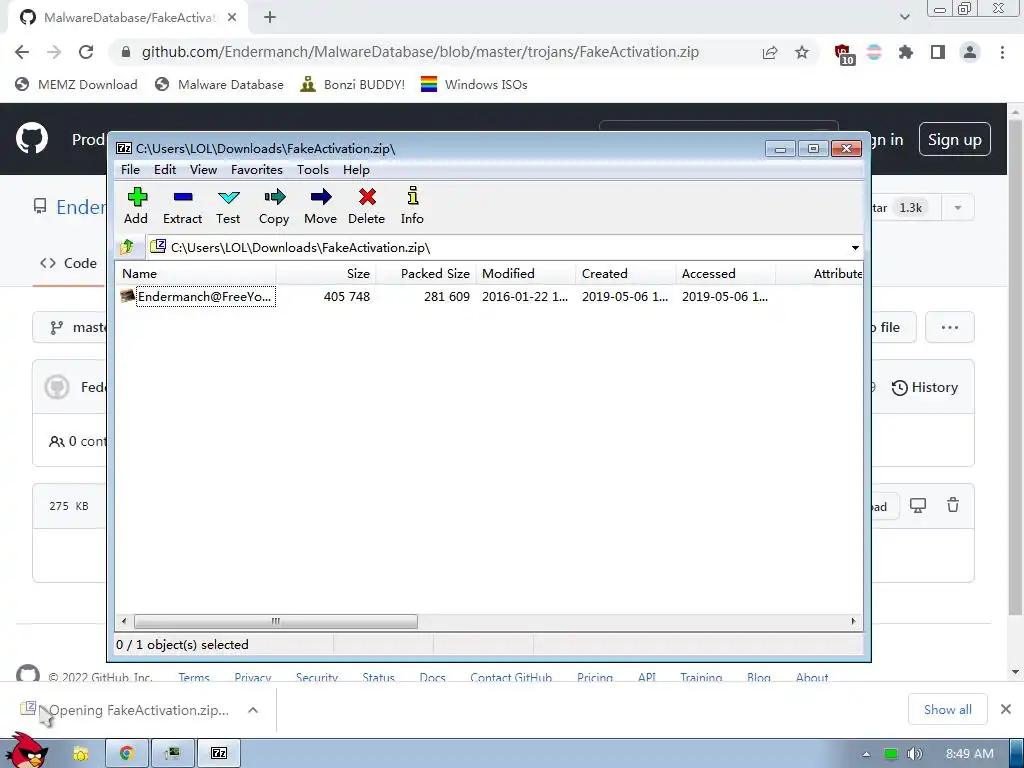Screen dimensions: 1024x768
Task: Expand the 7-Zip address path dropdown
Action: click(855, 248)
